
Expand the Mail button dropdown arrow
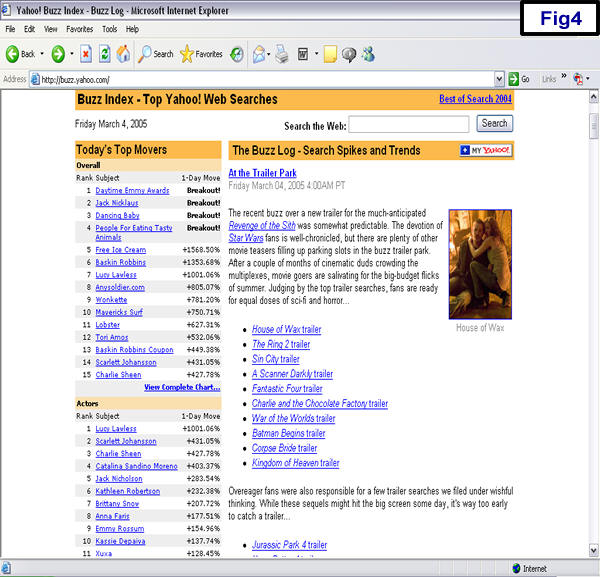pyautogui.click(x=269, y=54)
